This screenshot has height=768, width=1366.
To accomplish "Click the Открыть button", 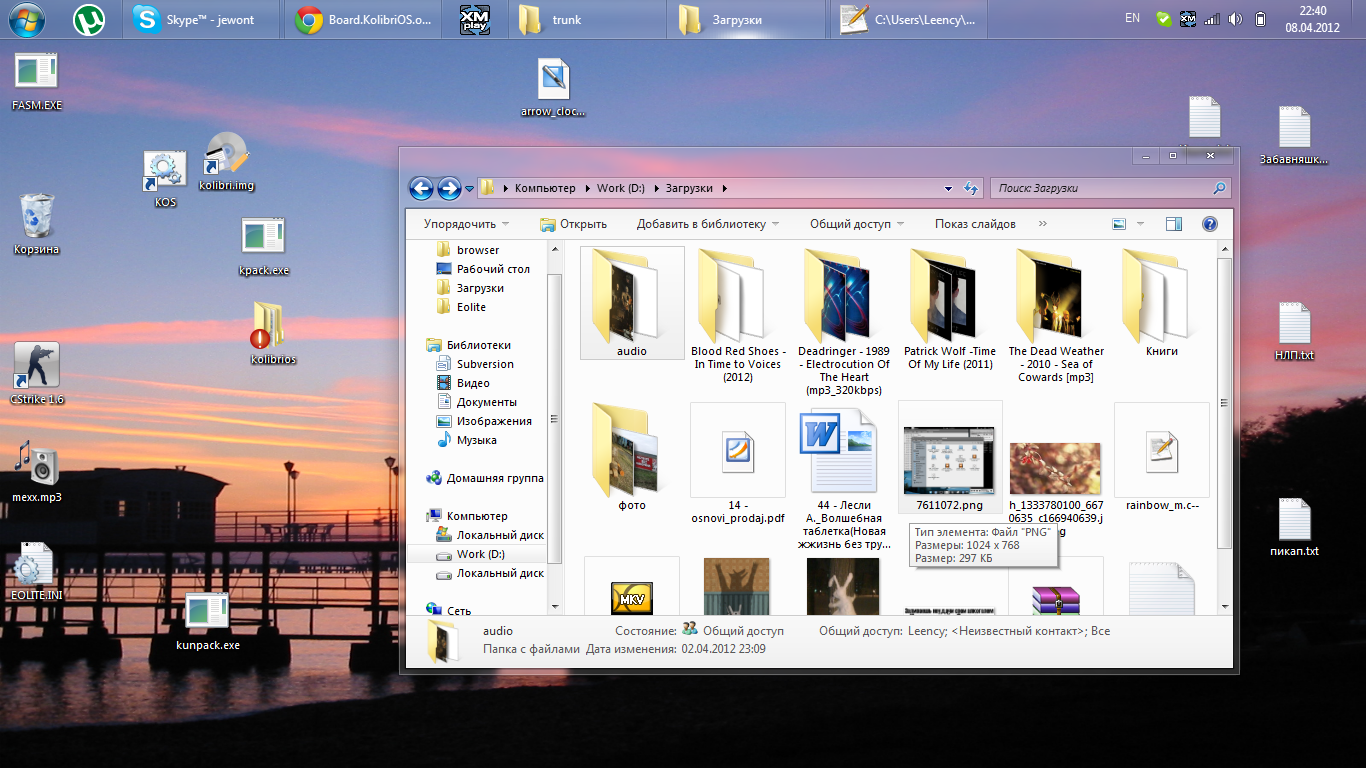I will (x=573, y=224).
